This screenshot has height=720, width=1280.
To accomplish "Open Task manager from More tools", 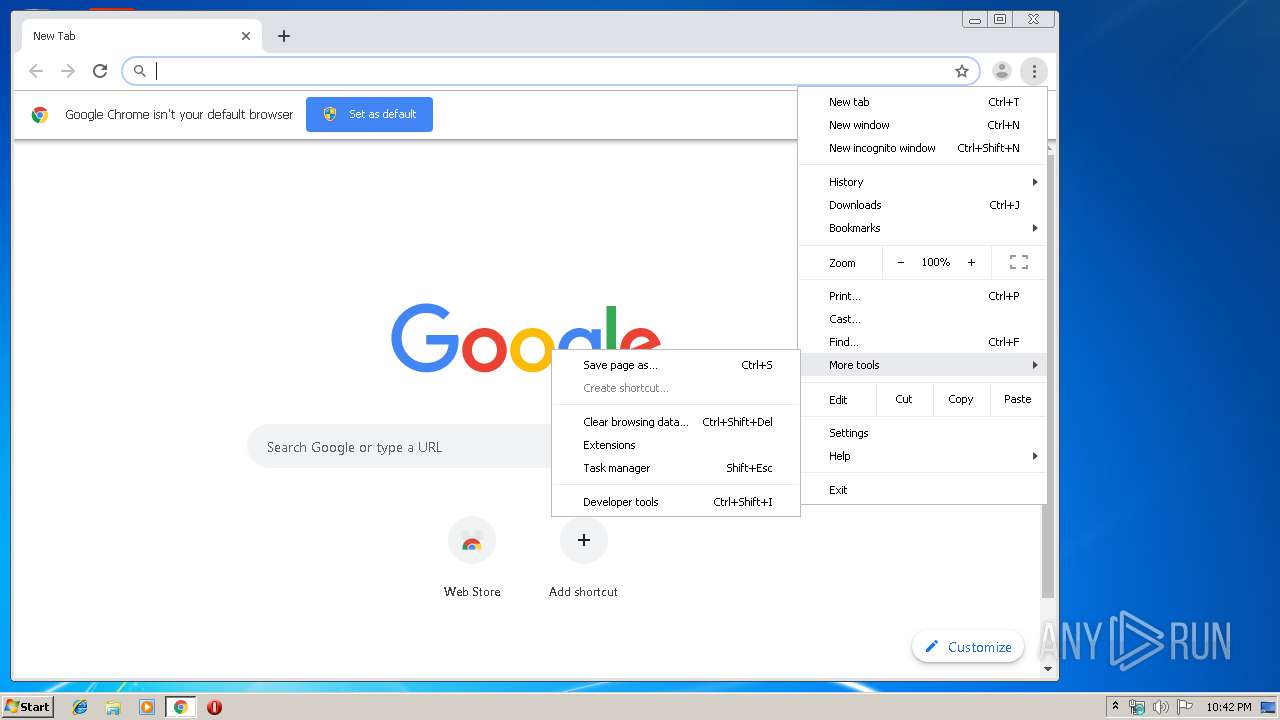I will (x=676, y=468).
